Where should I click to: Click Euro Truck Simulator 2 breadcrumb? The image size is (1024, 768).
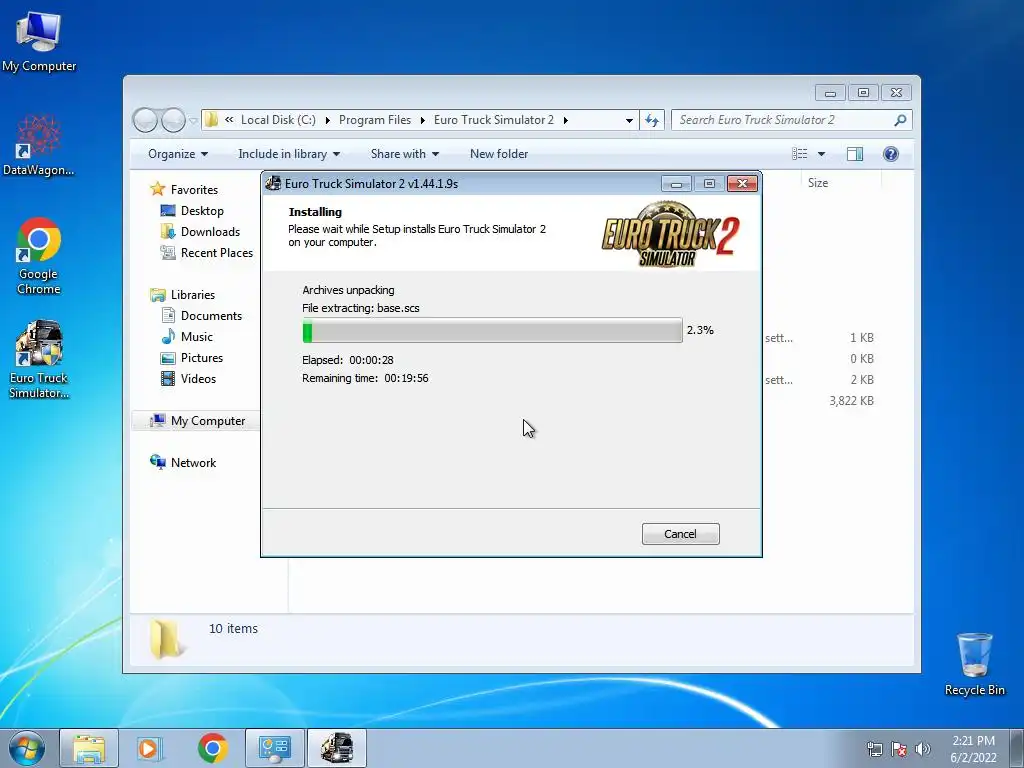tap(494, 120)
